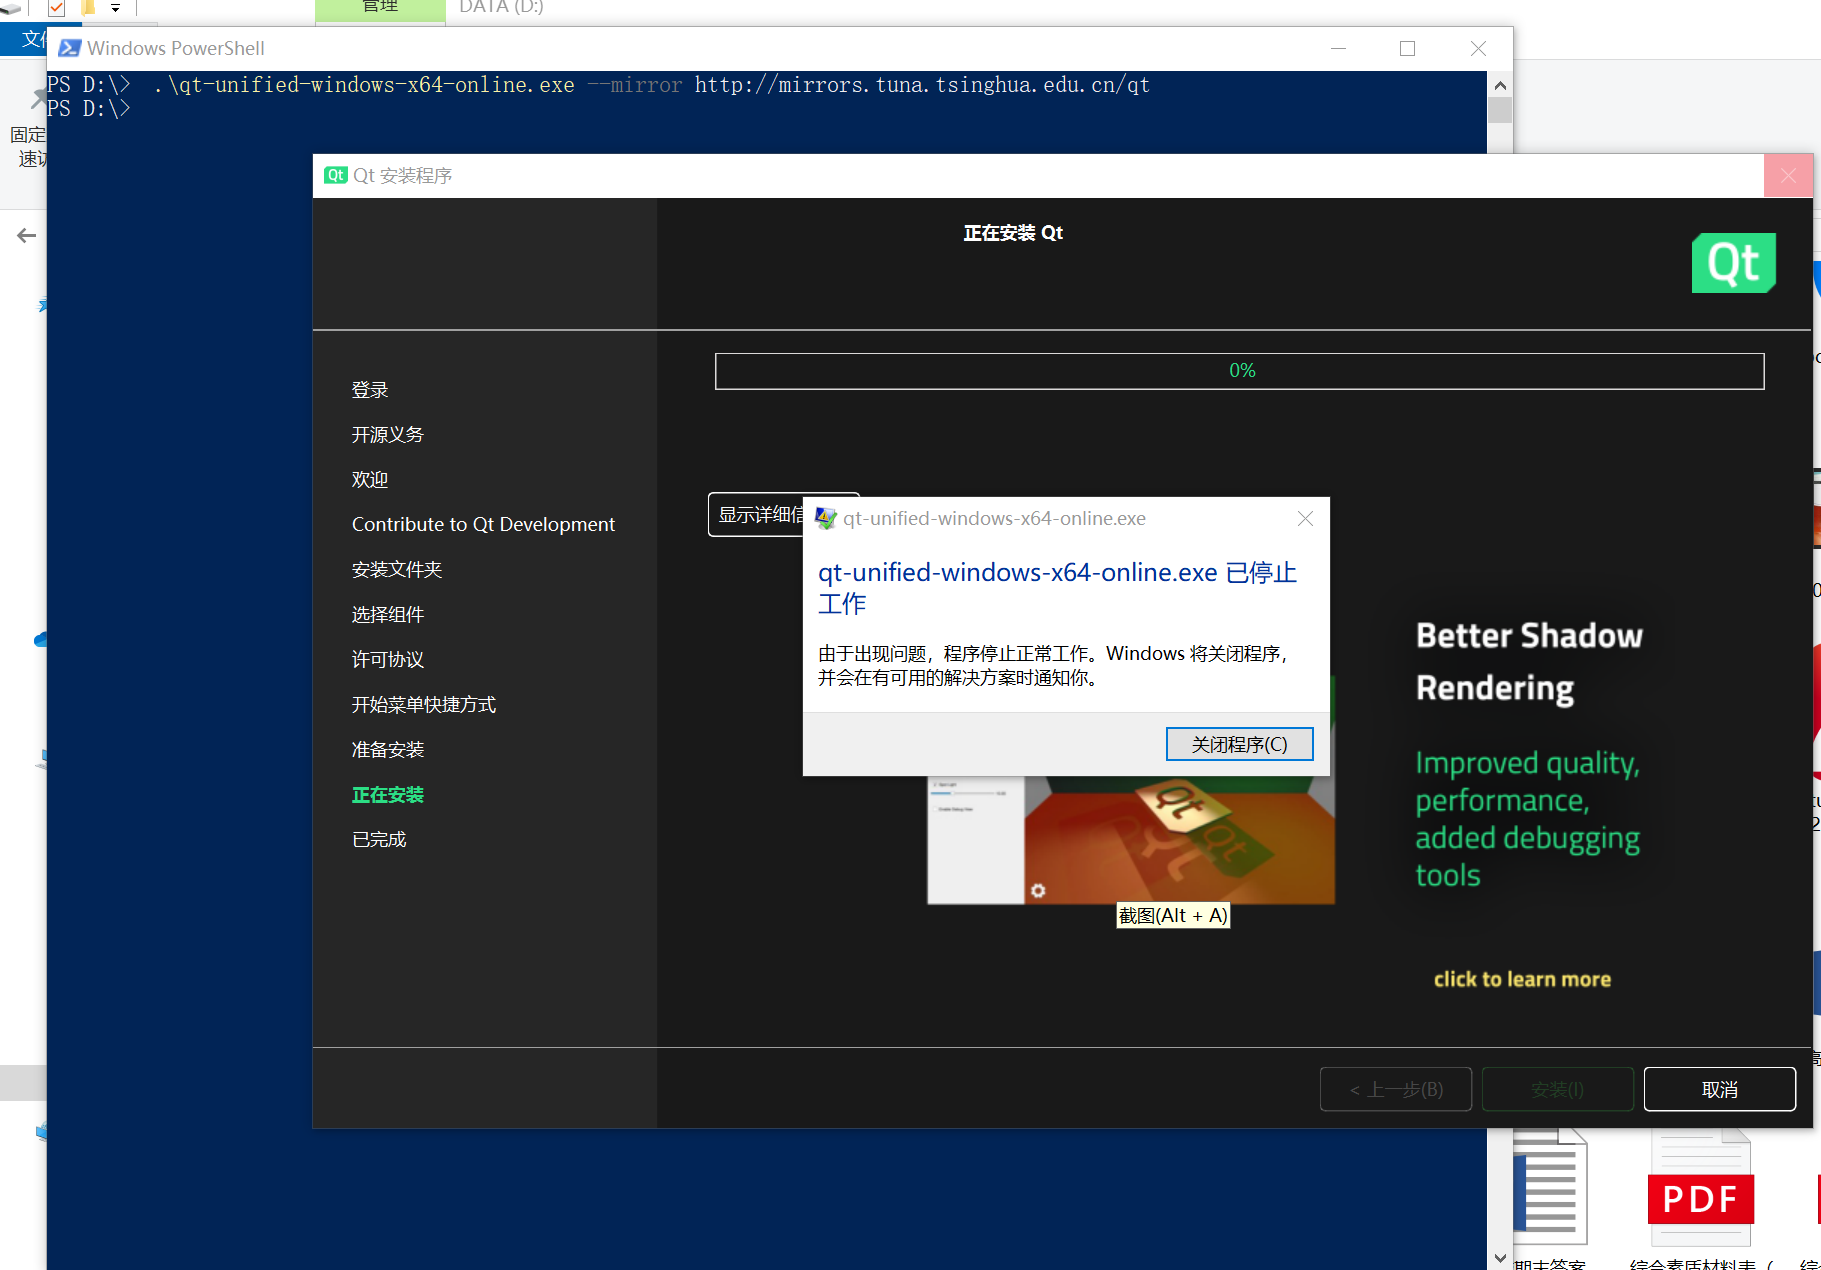Click the 'Windows PowerShell' window title
This screenshot has height=1270, width=1821.
click(176, 48)
